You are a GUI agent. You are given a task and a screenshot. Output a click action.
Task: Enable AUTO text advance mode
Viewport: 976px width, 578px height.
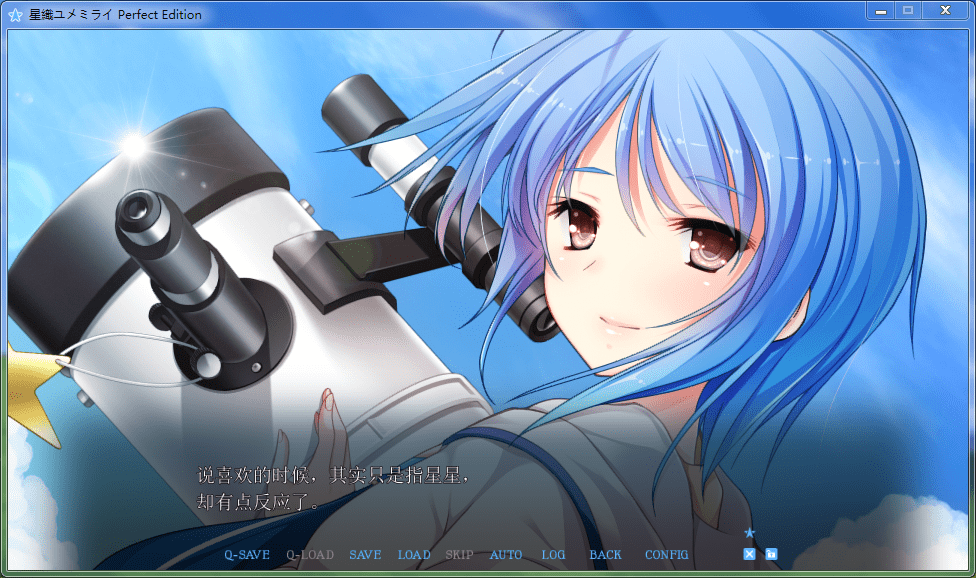[x=506, y=555]
